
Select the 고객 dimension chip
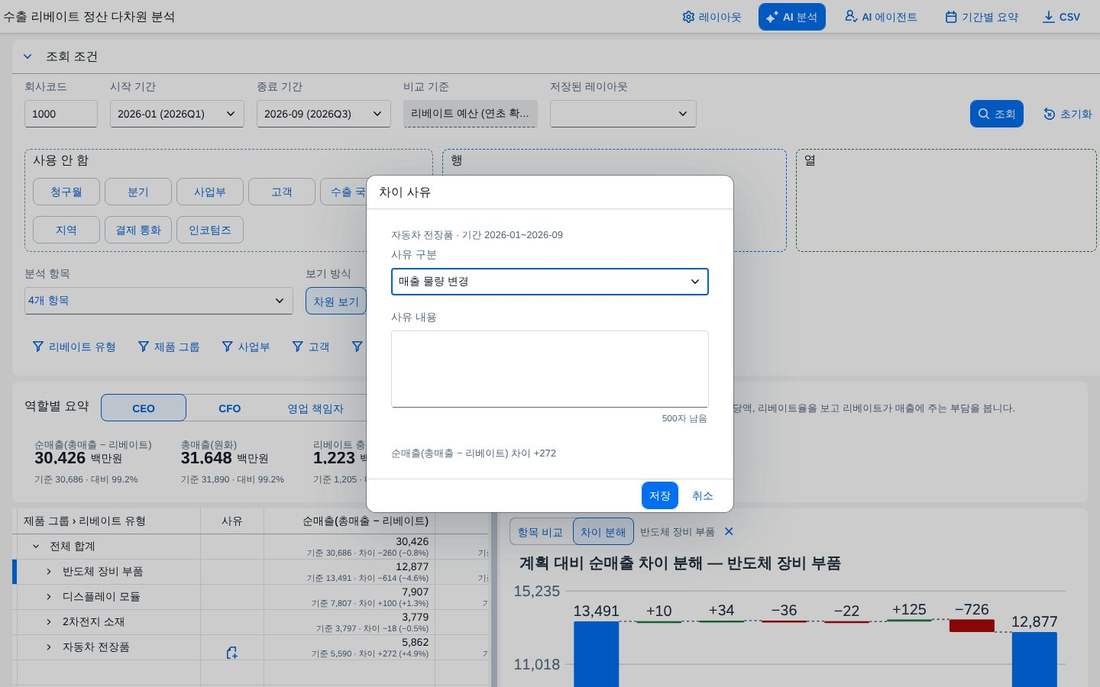[x=281, y=192]
